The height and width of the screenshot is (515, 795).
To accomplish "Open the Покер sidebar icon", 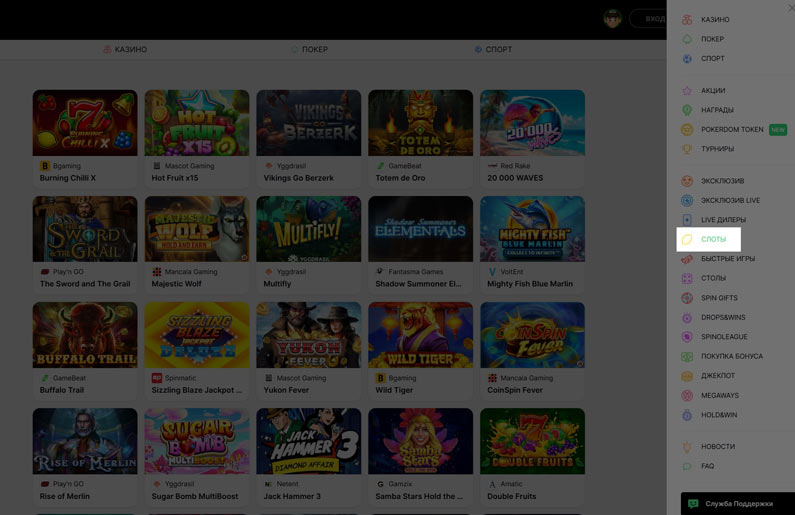I will click(687, 39).
